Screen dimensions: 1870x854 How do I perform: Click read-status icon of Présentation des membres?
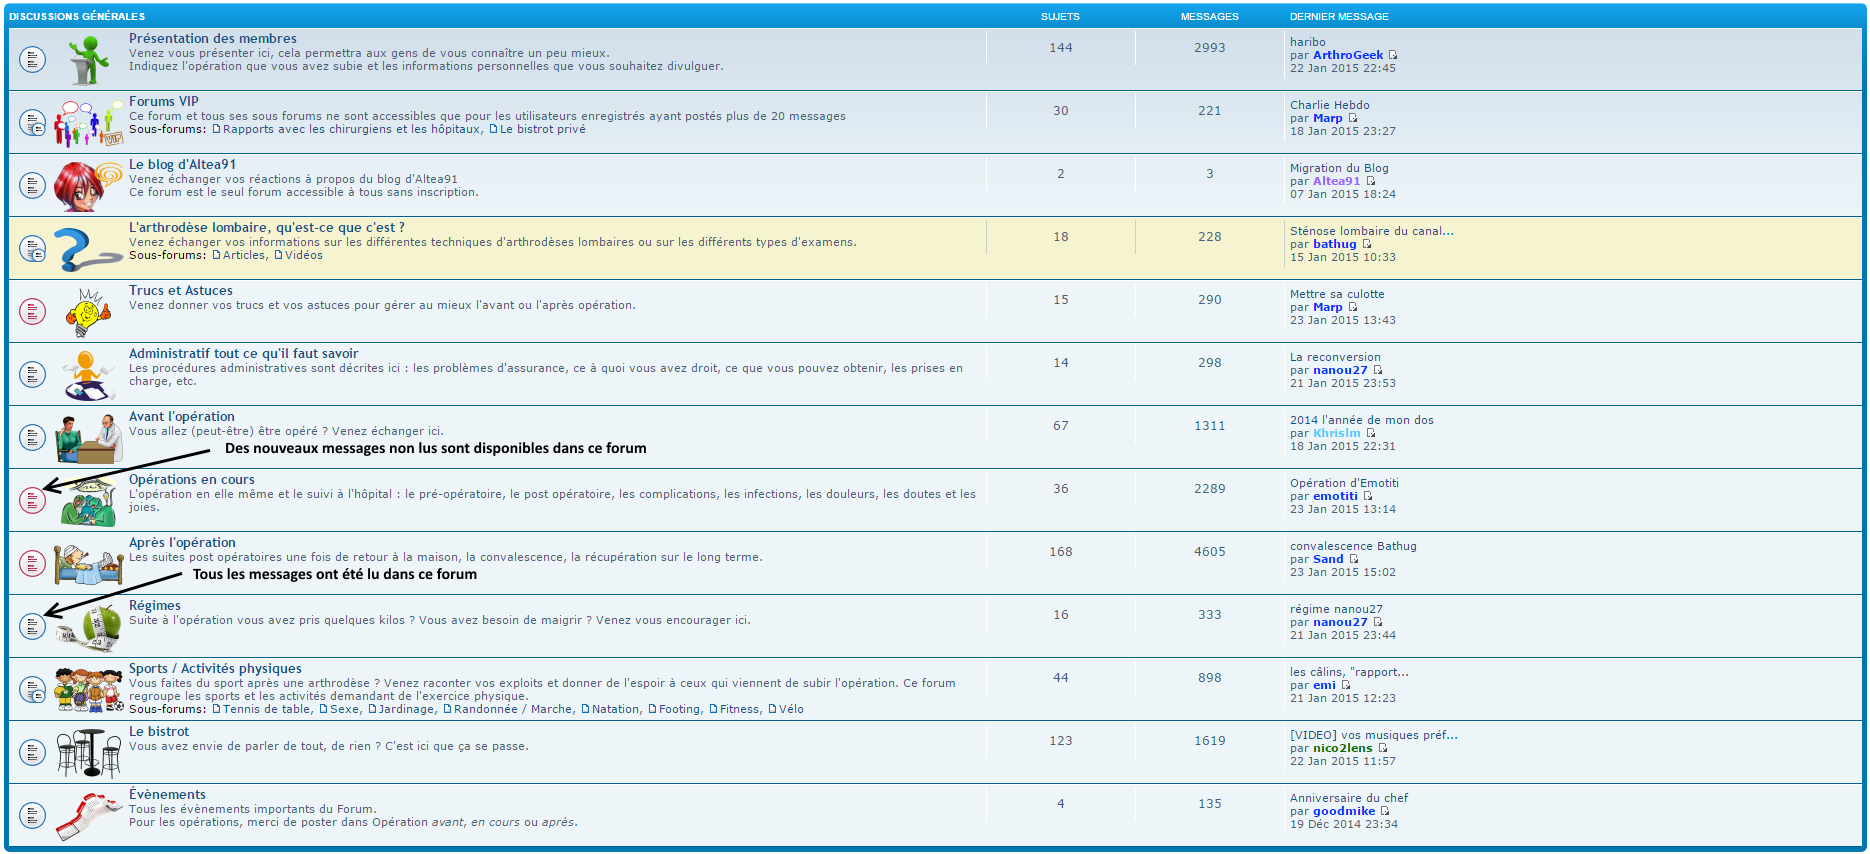coord(33,59)
